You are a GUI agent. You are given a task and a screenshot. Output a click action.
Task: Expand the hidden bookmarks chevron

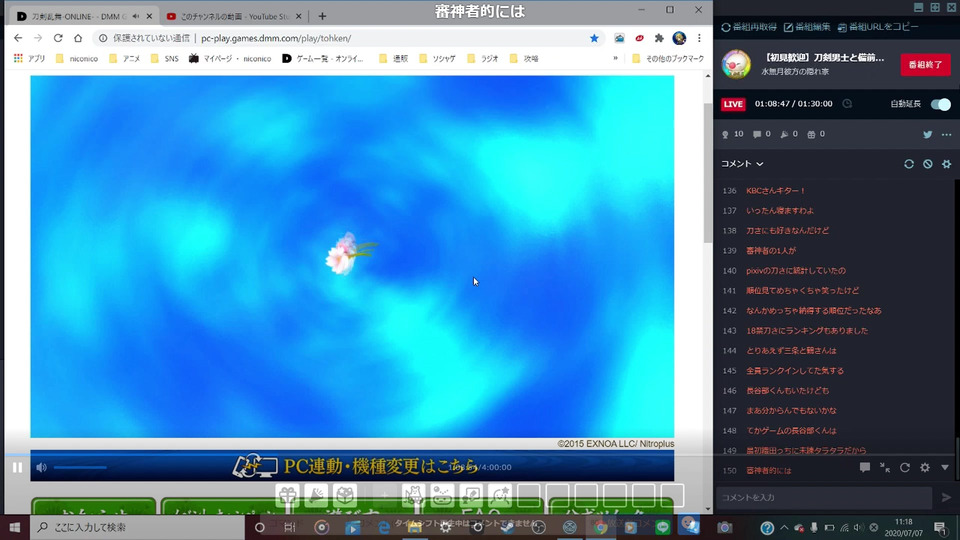[x=615, y=59]
